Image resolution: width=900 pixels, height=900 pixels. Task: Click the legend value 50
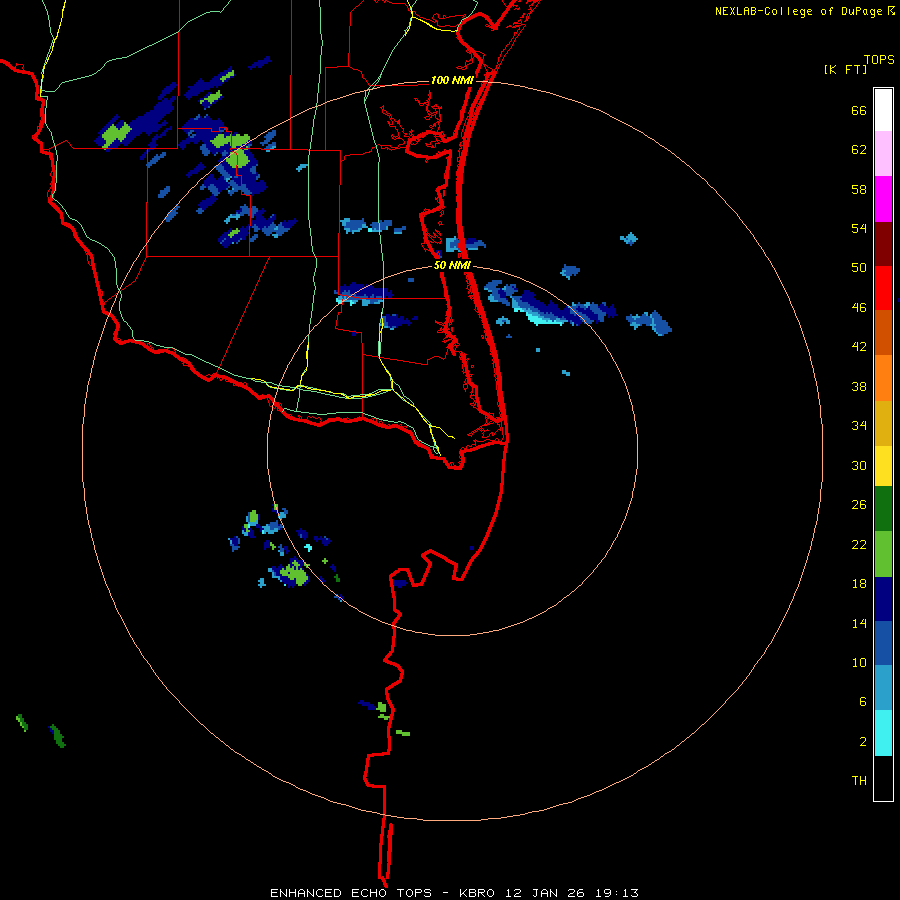859,268
